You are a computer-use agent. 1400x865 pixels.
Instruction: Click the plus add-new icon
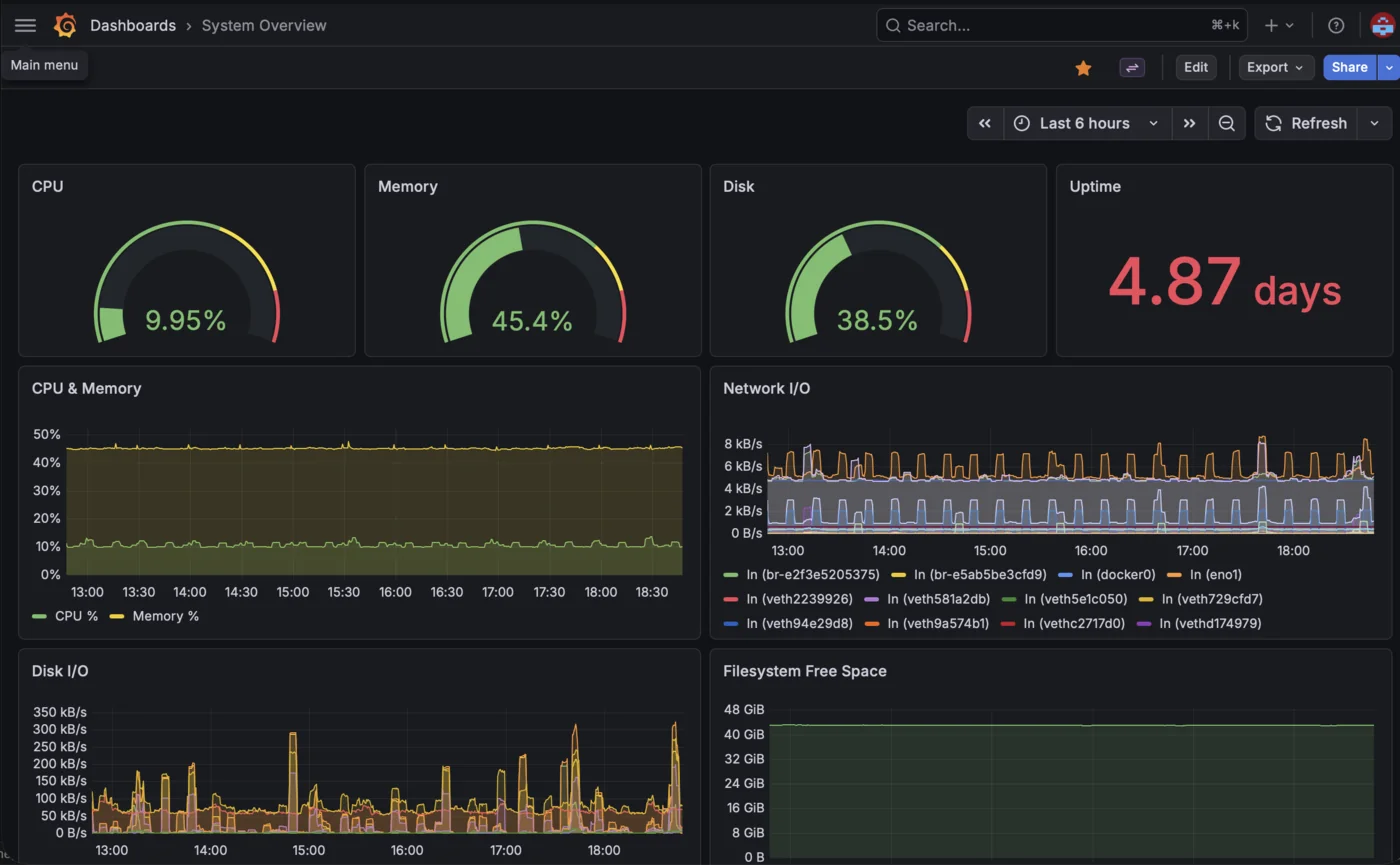1279,25
